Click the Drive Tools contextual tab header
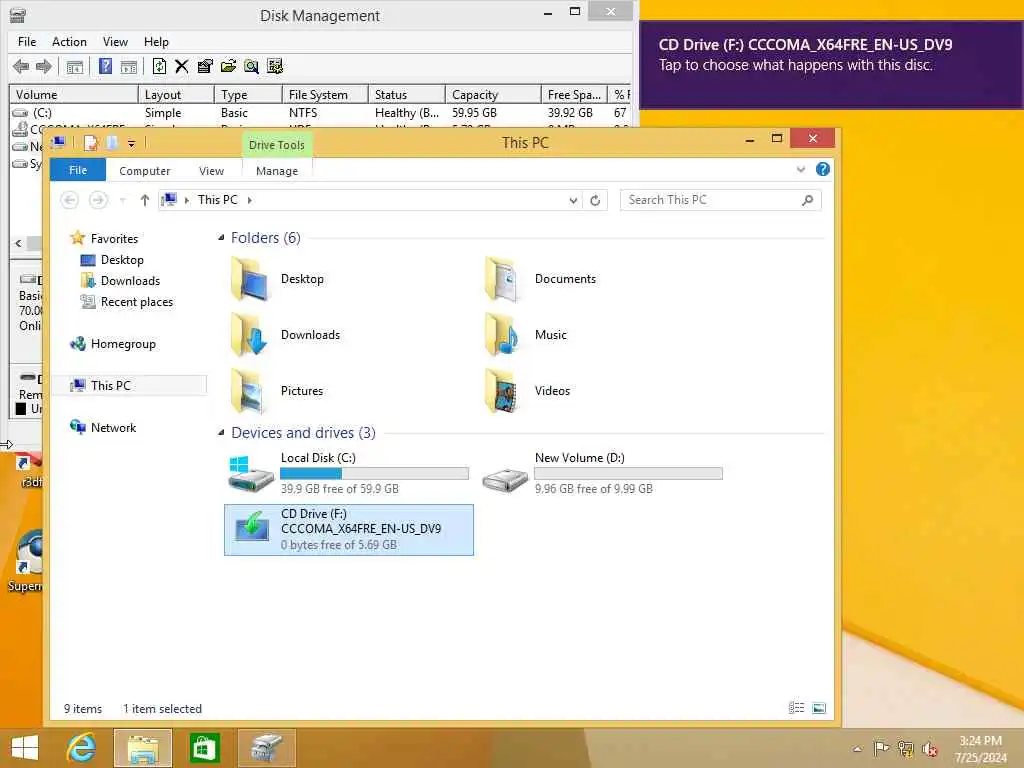The width and height of the screenshot is (1024, 768). tap(277, 145)
